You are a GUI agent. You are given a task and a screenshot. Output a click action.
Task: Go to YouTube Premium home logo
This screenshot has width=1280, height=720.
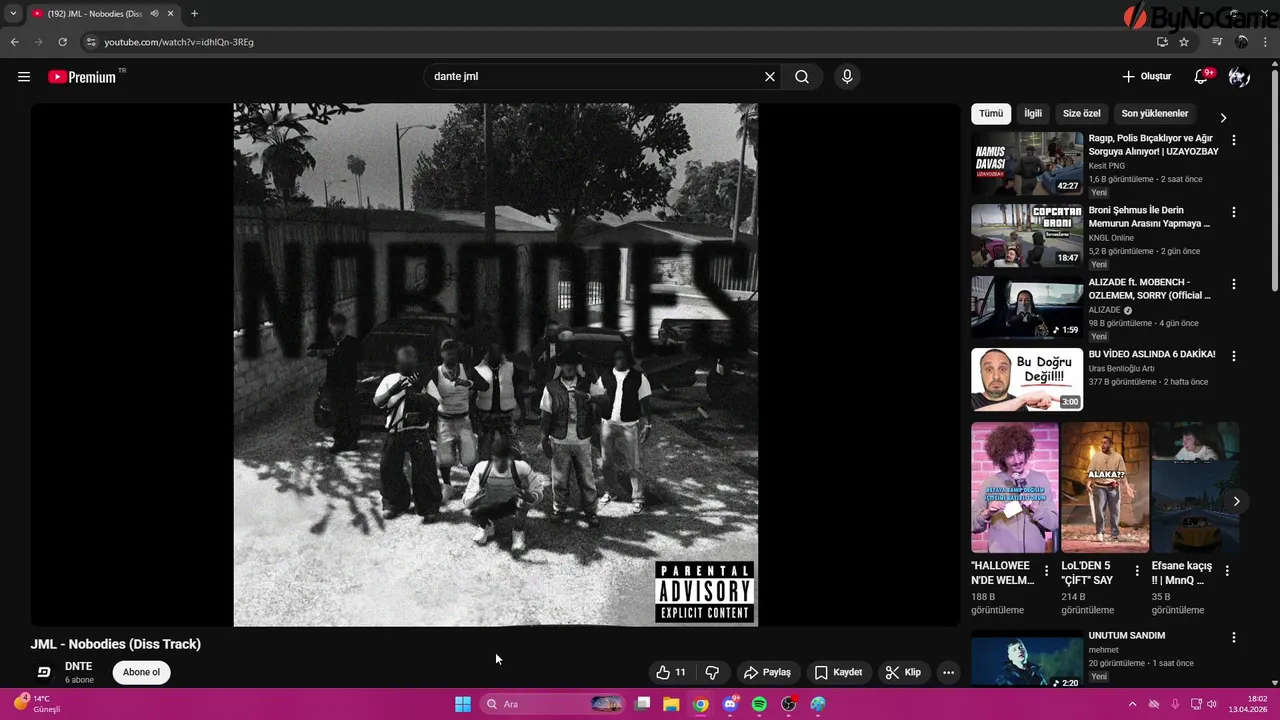pos(82,77)
